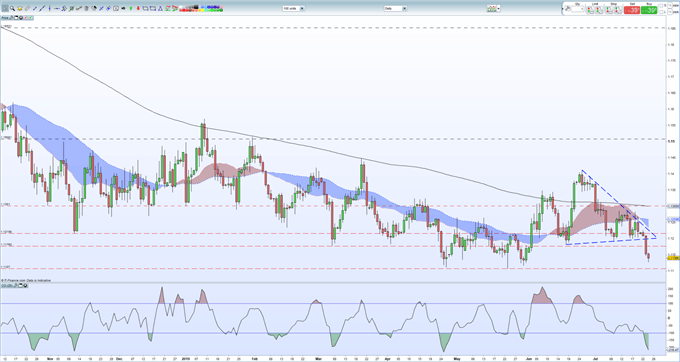The image size is (680, 362).
Task: Select the pointer cursor tool
Action: point(5,9)
